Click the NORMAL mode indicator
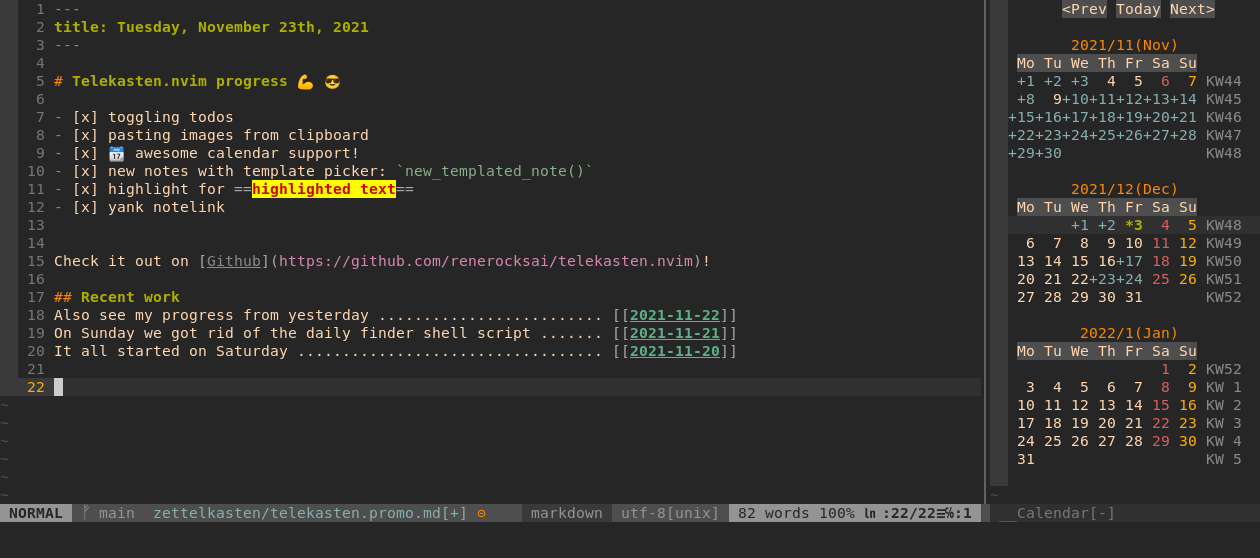The height and width of the screenshot is (558, 1260). (x=35, y=513)
